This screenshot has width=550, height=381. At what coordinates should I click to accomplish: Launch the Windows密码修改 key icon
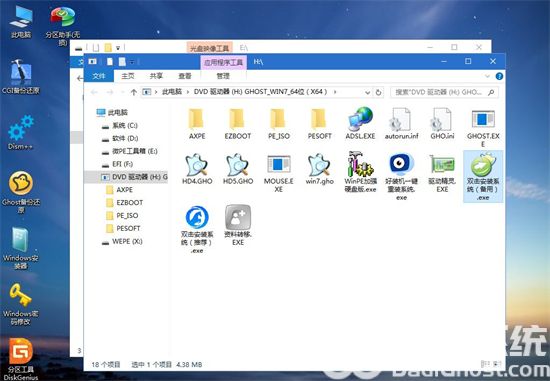pos(20,304)
